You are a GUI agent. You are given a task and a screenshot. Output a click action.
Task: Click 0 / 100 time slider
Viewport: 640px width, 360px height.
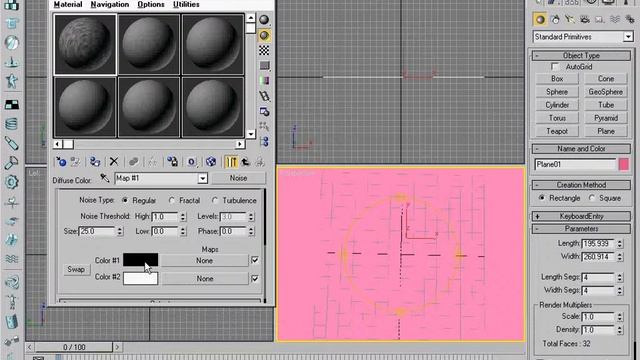tap(74, 347)
